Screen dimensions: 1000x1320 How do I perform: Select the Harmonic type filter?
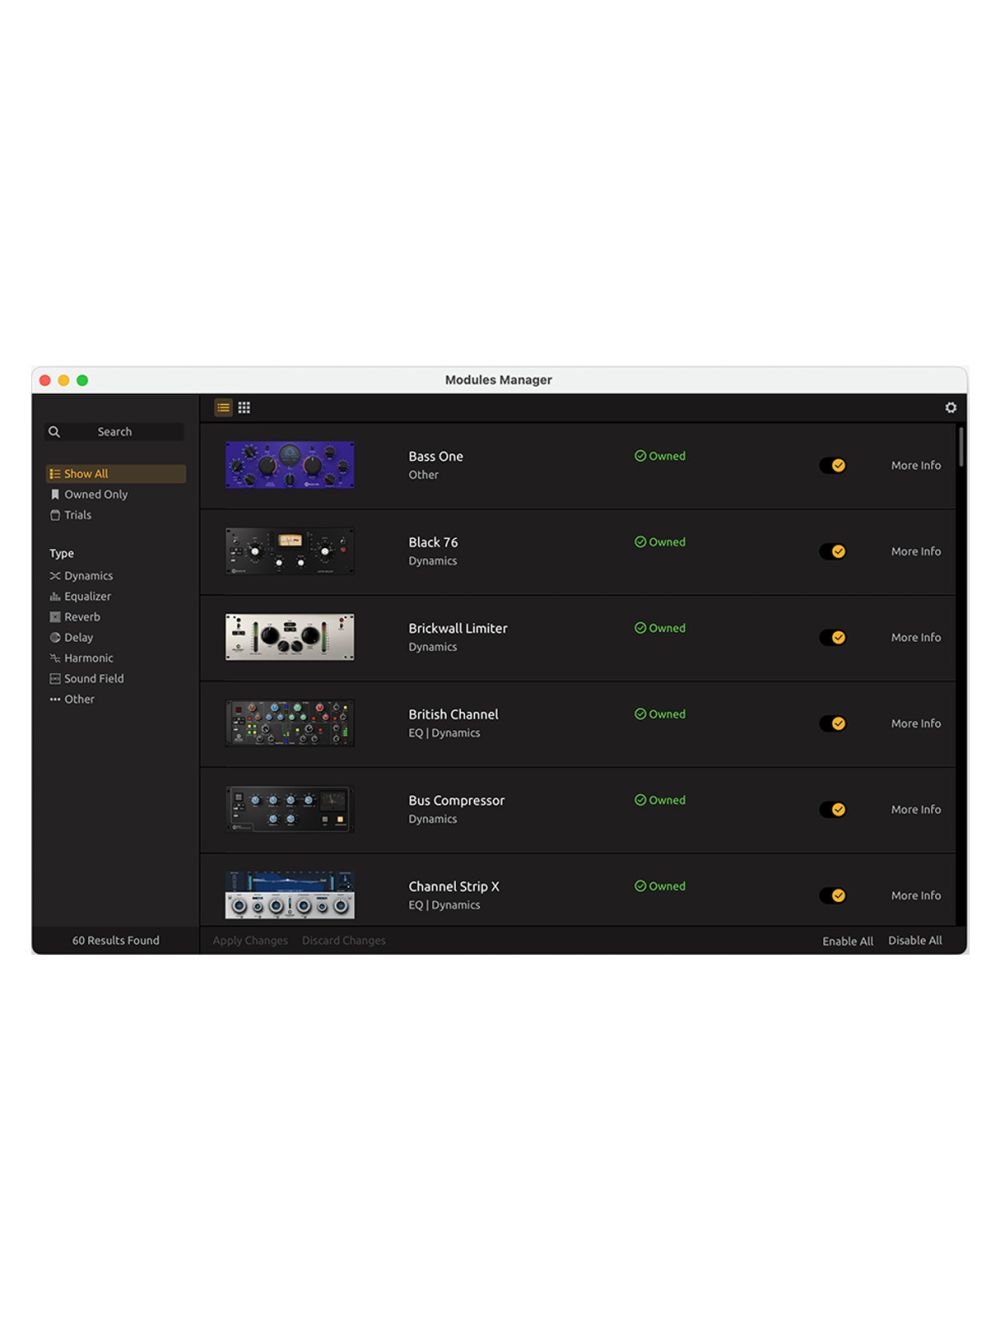[87, 658]
